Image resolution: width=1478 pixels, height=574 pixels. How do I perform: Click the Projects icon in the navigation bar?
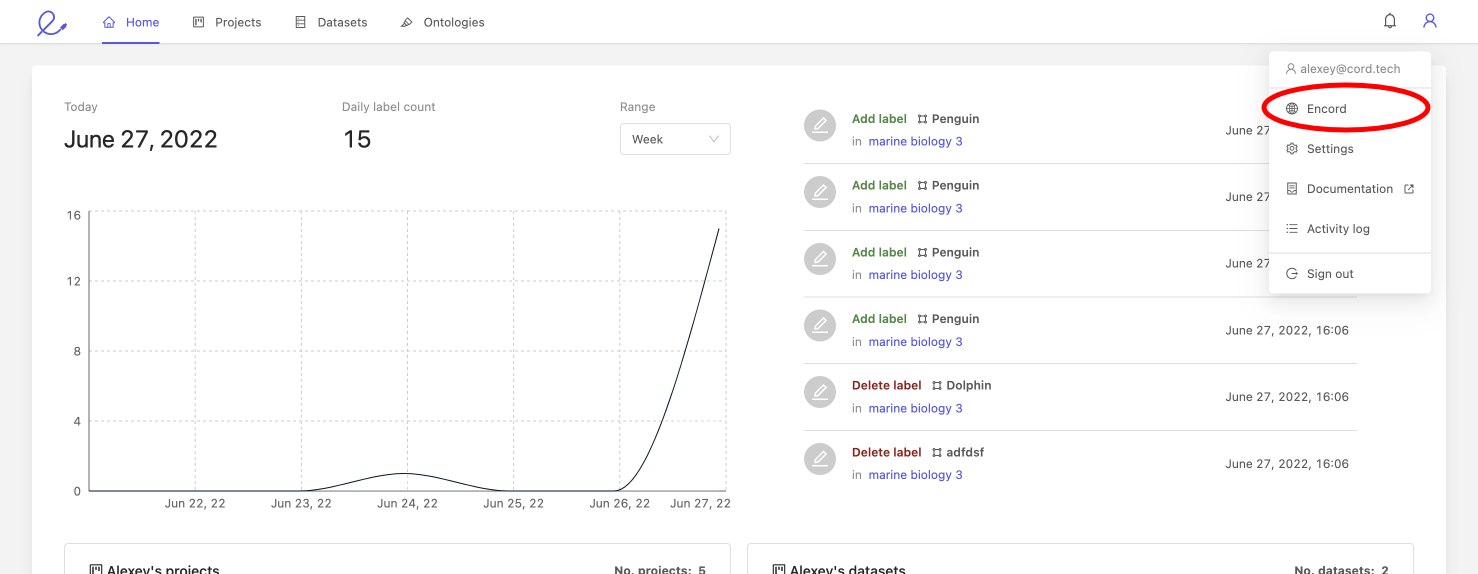(199, 22)
